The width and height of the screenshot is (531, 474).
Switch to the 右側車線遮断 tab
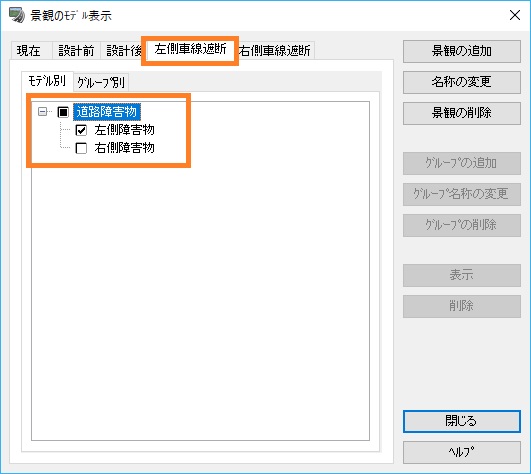click(275, 51)
